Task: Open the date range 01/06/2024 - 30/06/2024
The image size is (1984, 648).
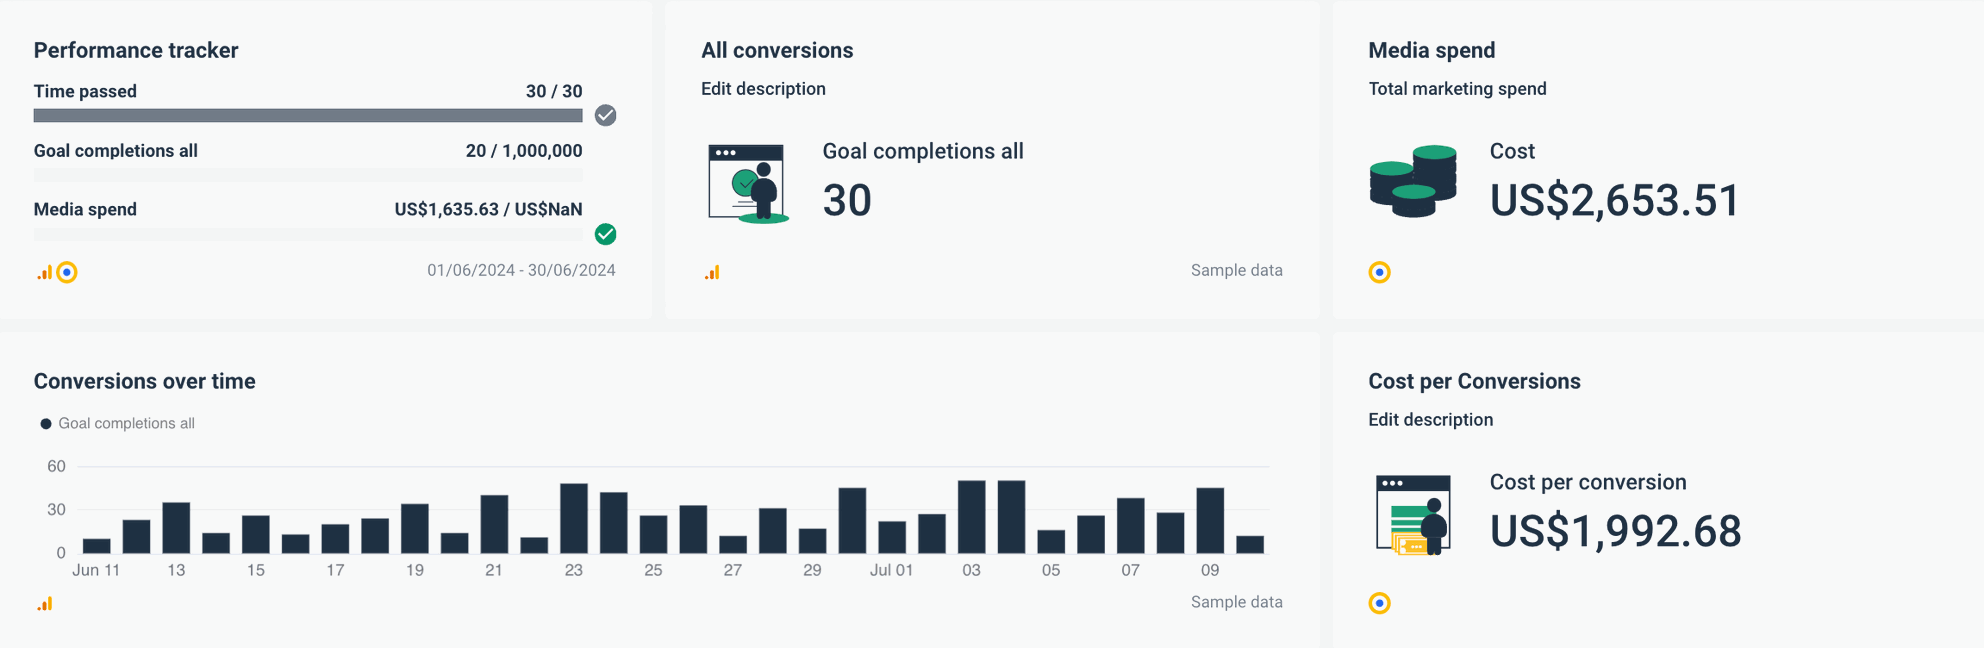Action: pyautogui.click(x=521, y=270)
